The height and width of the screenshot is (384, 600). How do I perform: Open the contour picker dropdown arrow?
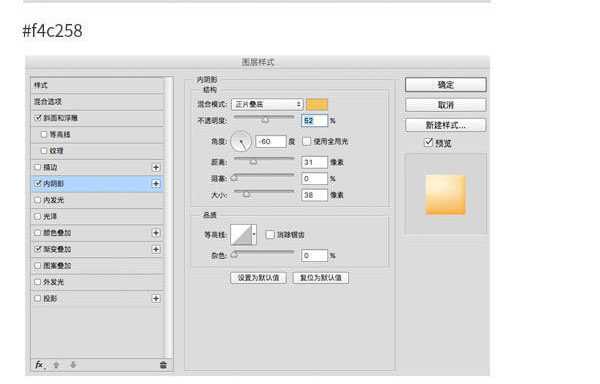point(254,234)
